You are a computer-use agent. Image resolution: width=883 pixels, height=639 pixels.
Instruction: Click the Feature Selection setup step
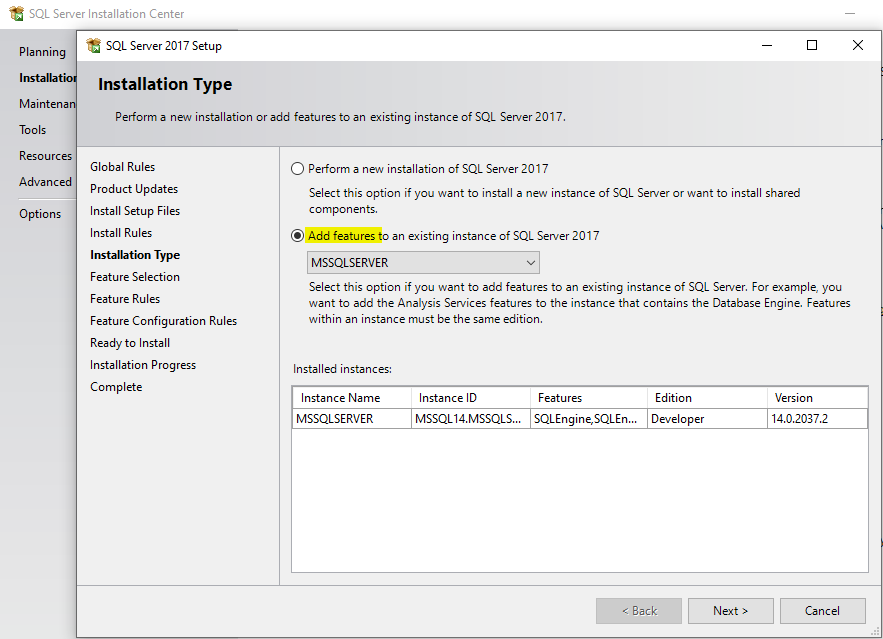[x=135, y=276]
